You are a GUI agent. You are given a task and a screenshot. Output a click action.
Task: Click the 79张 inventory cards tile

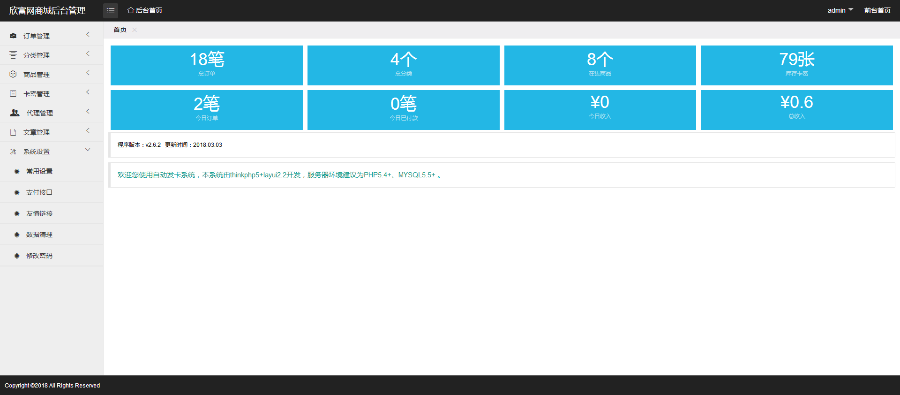tap(797, 65)
